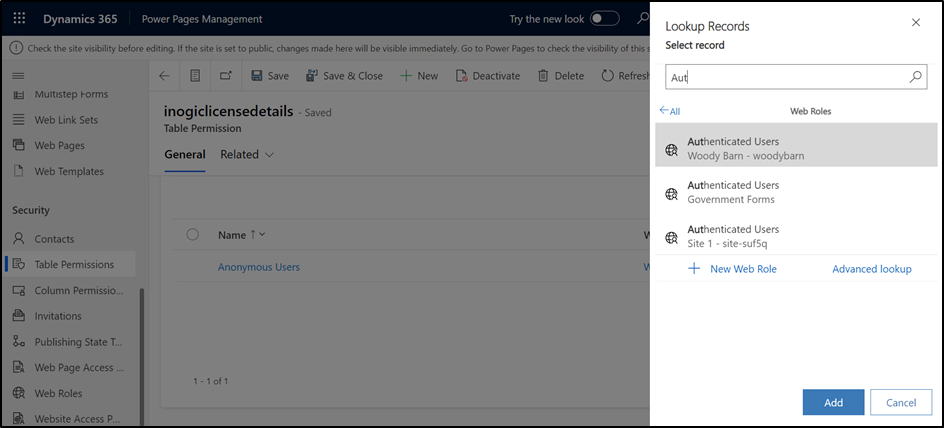The height and width of the screenshot is (428, 944).
Task: Create a New Web Role
Action: click(x=733, y=269)
